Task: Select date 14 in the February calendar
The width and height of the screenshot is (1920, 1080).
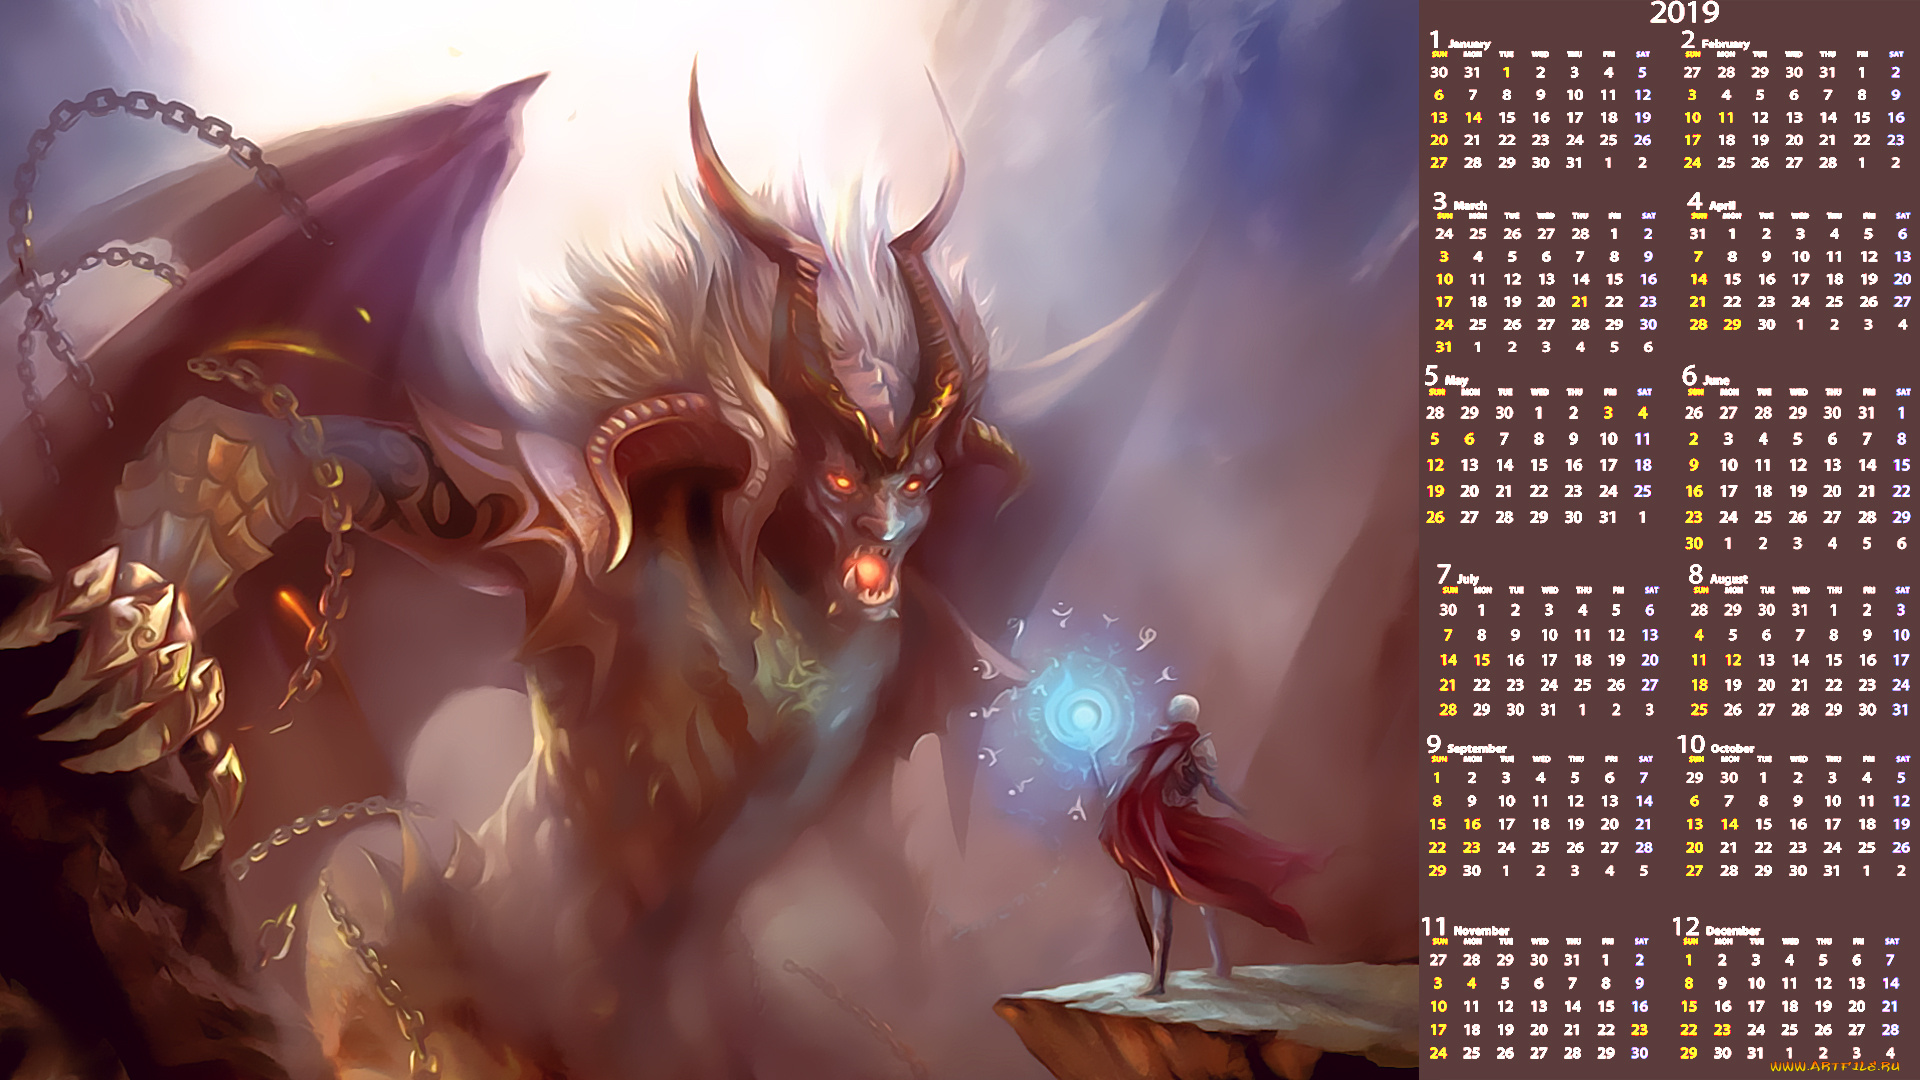Action: [1828, 118]
